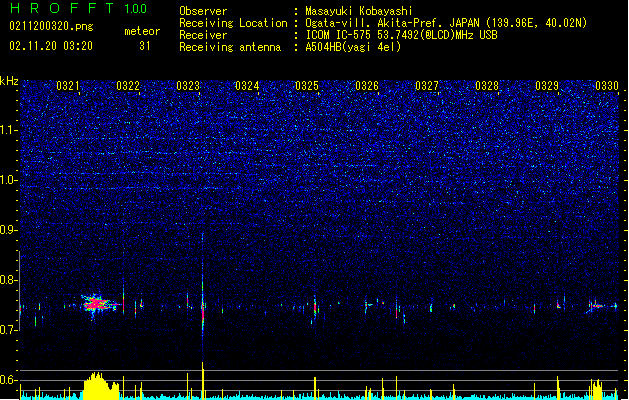Click the date stamp 02.11.20 03:20
The height and width of the screenshot is (400, 629).
click(x=51, y=46)
